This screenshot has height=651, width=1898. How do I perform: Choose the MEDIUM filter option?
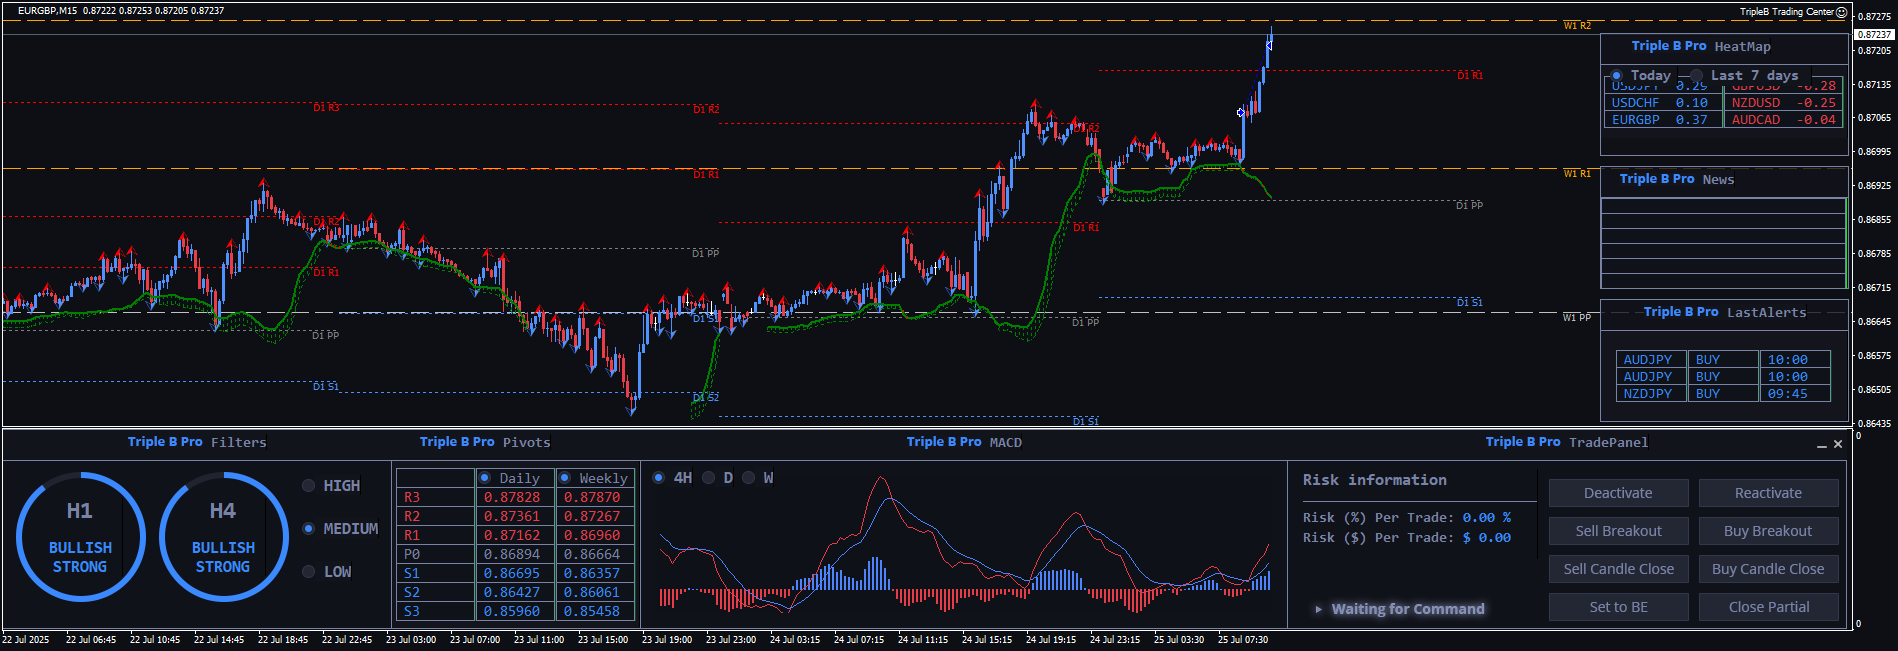tap(309, 529)
